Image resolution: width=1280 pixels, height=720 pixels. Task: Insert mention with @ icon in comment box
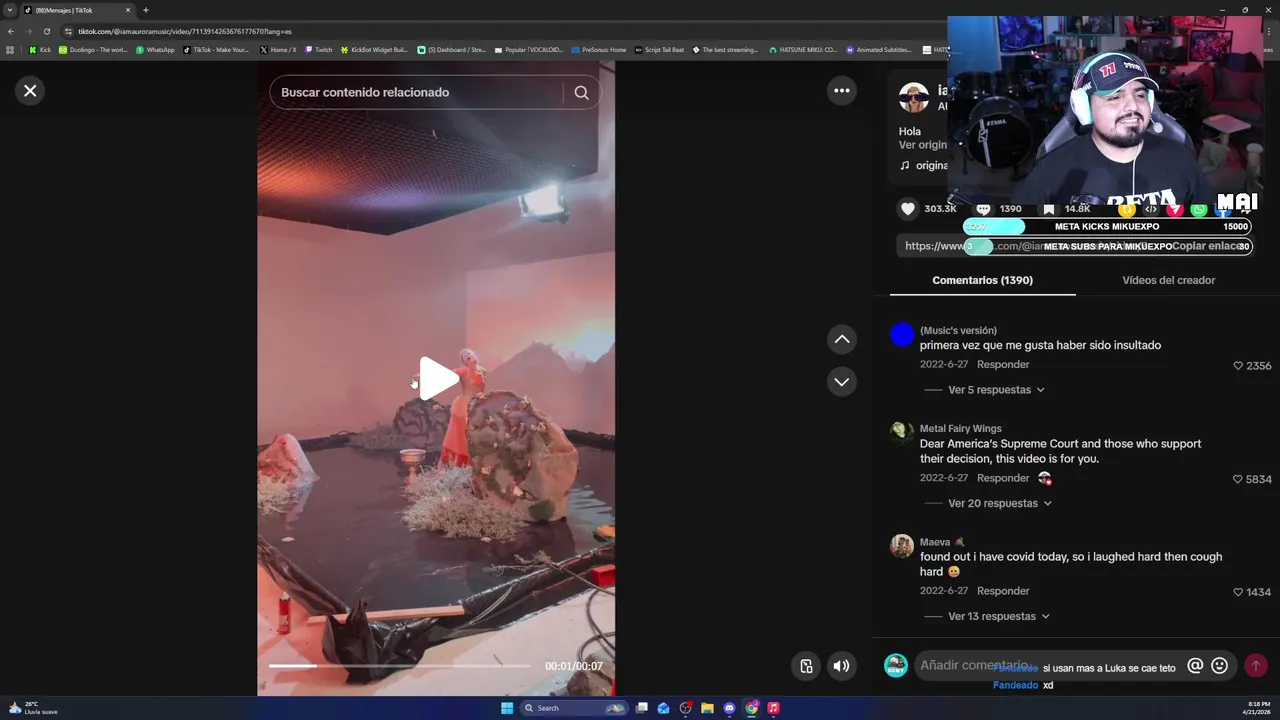pyautogui.click(x=1194, y=665)
